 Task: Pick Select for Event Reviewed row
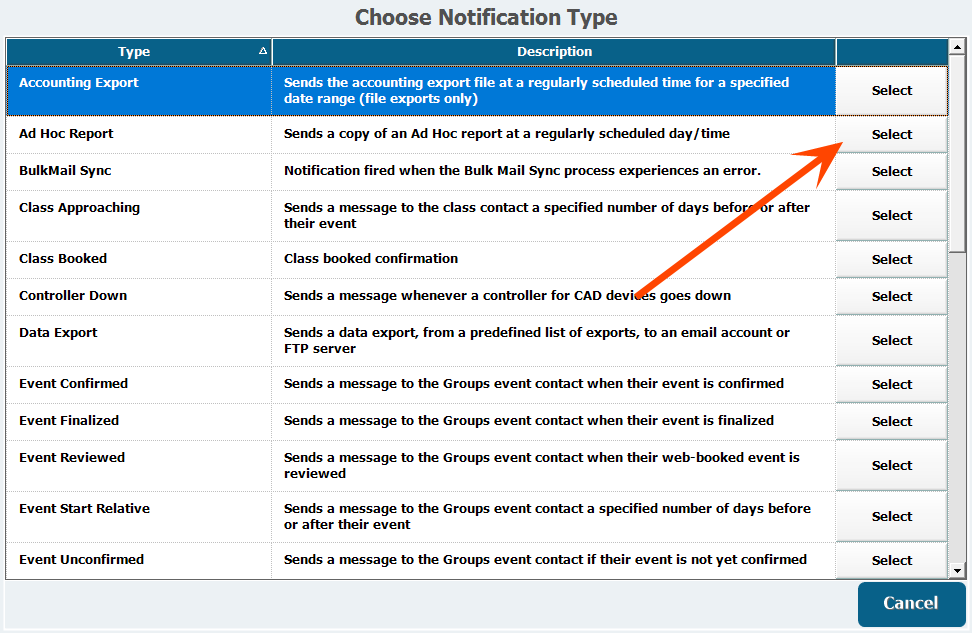point(891,466)
